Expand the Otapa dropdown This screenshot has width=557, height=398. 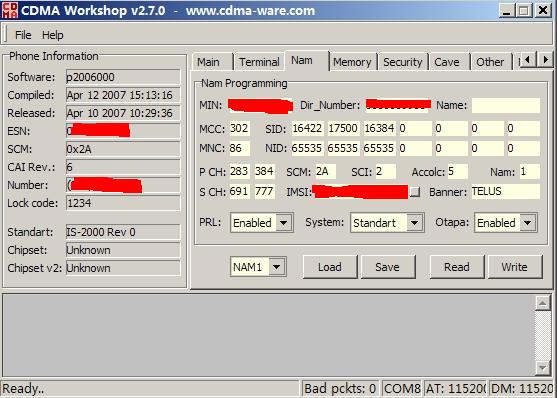click(x=528, y=223)
